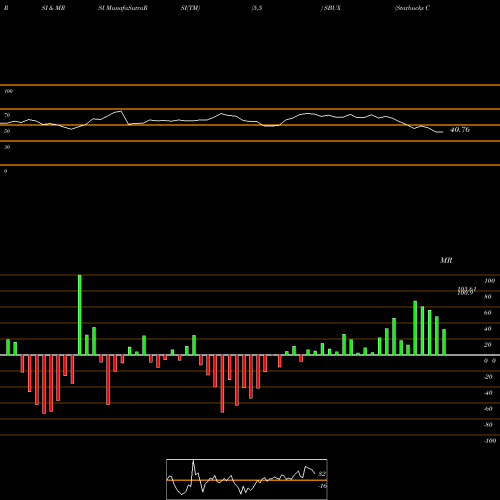Click the 40.76 RSI value label
Screen dimensions: 500x500
[460, 130]
